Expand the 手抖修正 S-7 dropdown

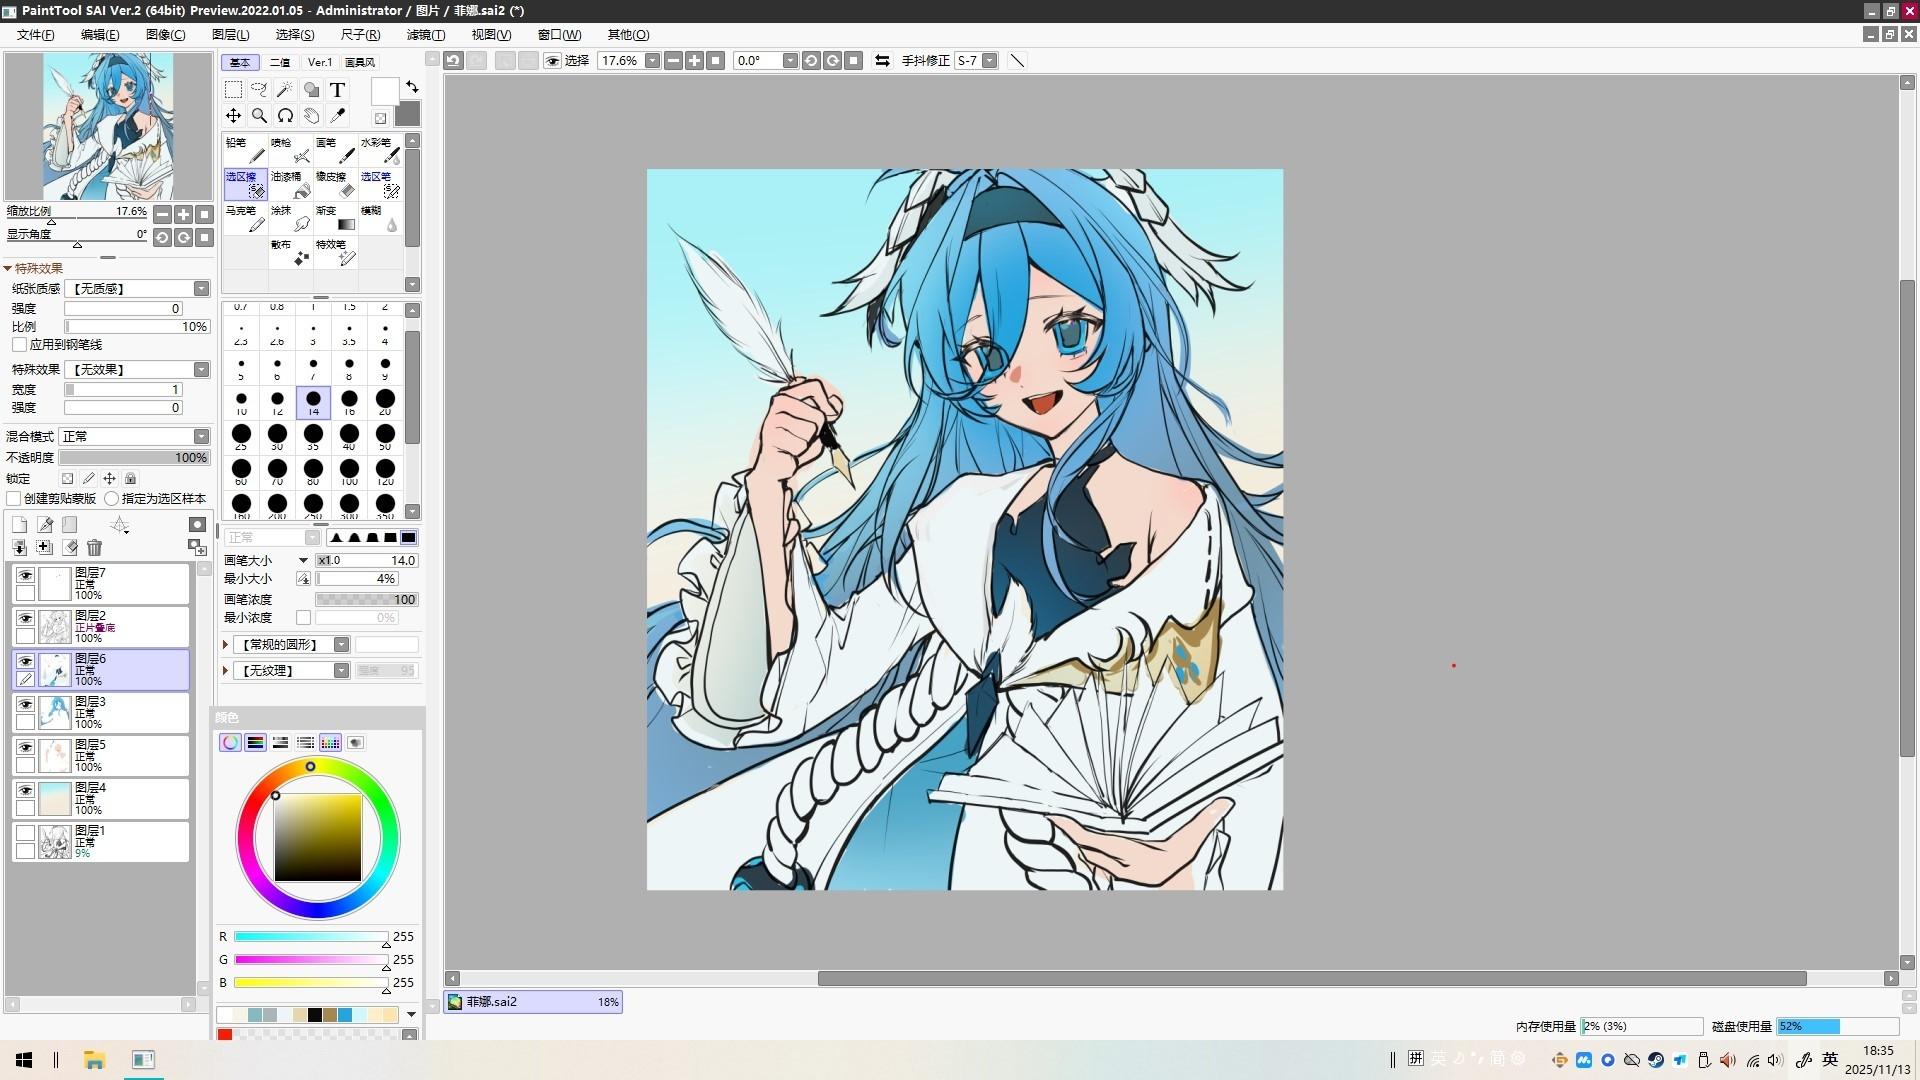click(989, 61)
